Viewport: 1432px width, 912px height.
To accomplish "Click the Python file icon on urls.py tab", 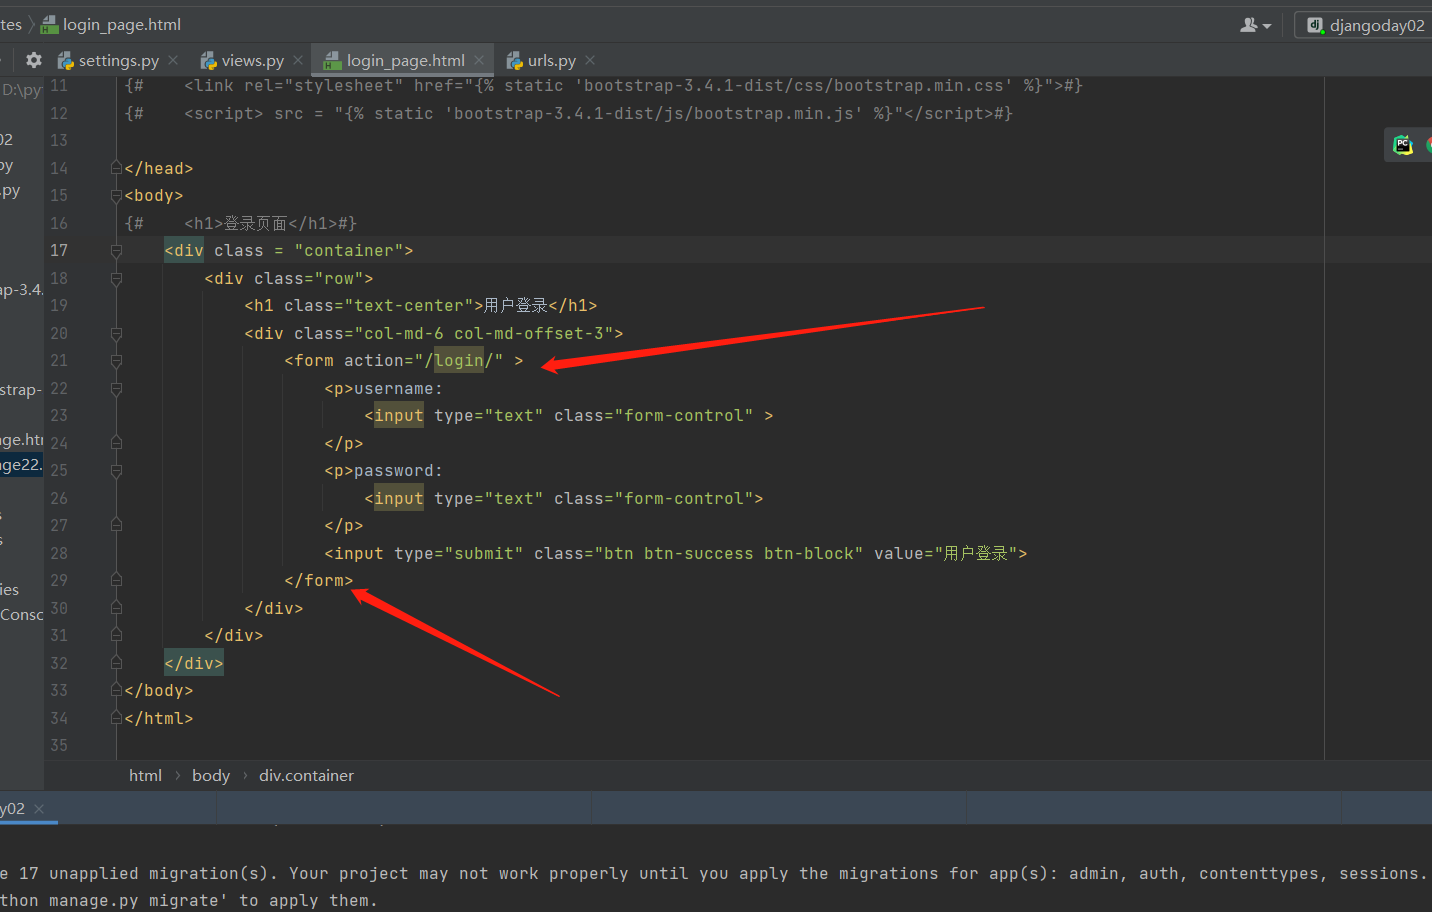I will click(x=515, y=61).
